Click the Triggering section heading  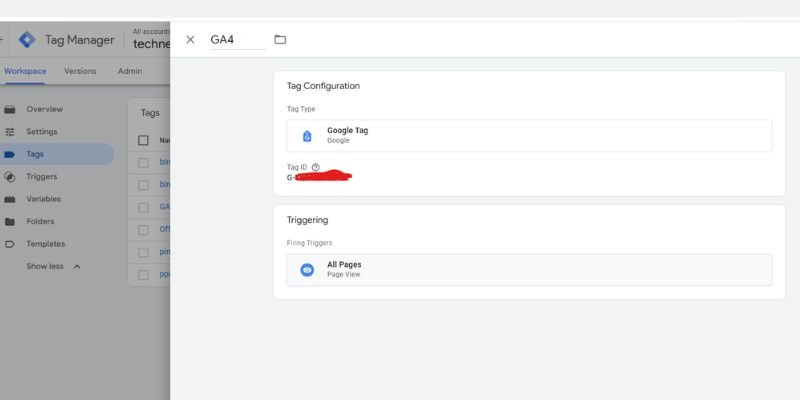click(307, 220)
